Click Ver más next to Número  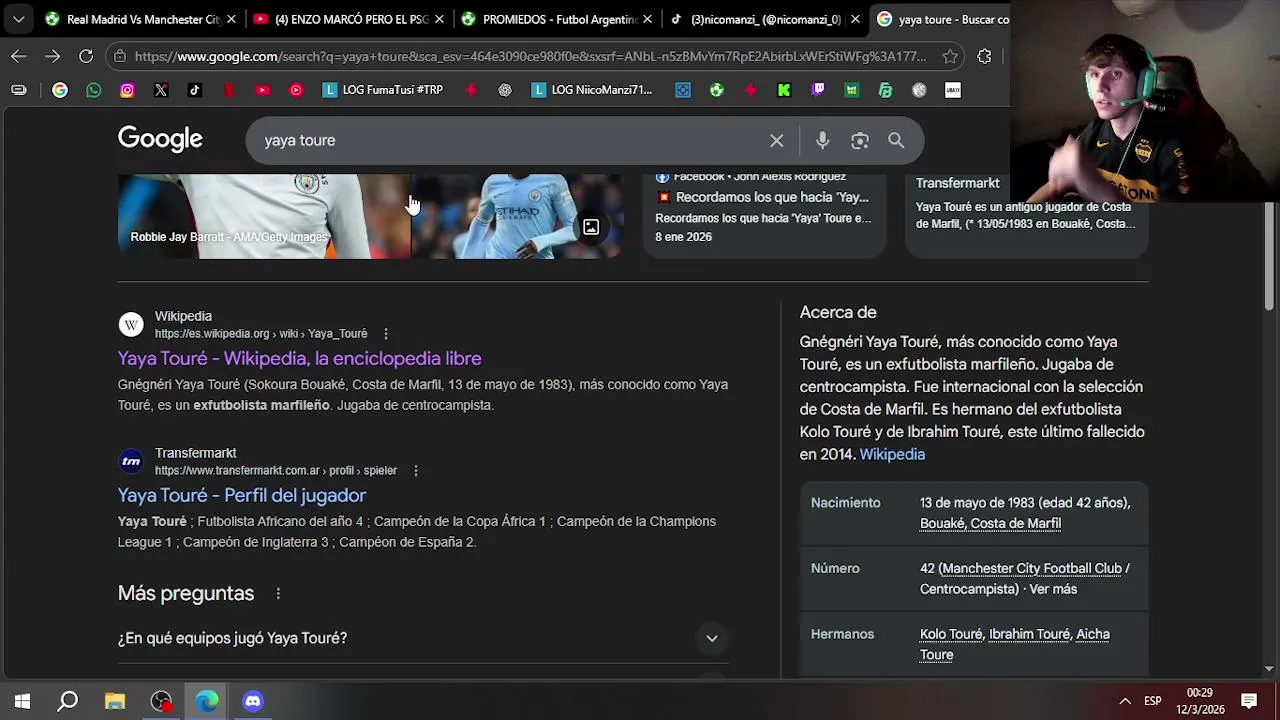pyautogui.click(x=1053, y=589)
